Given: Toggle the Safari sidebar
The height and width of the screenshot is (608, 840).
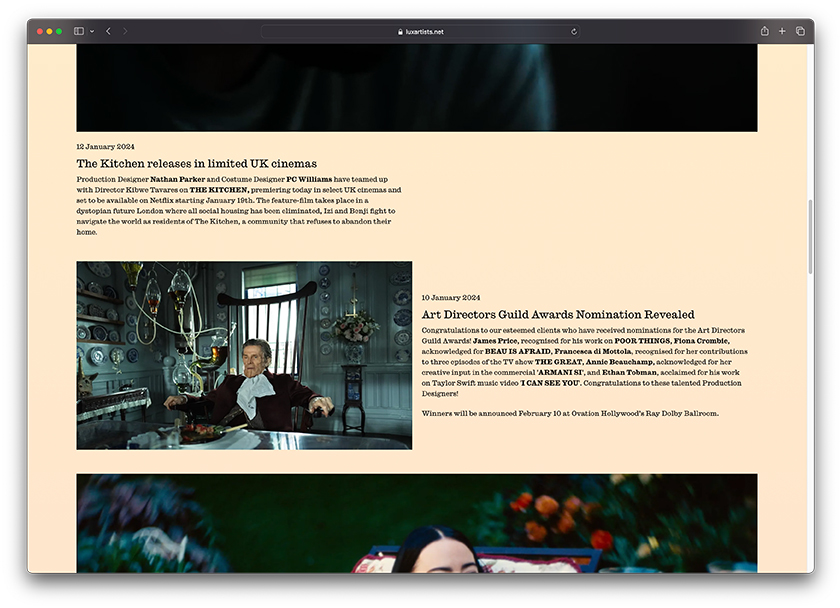Looking at the screenshot, I should click(79, 31).
